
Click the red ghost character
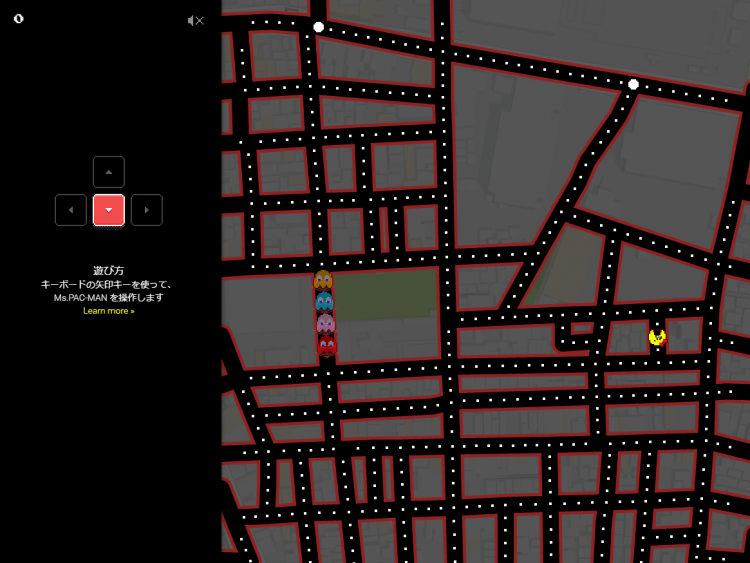tap(327, 345)
